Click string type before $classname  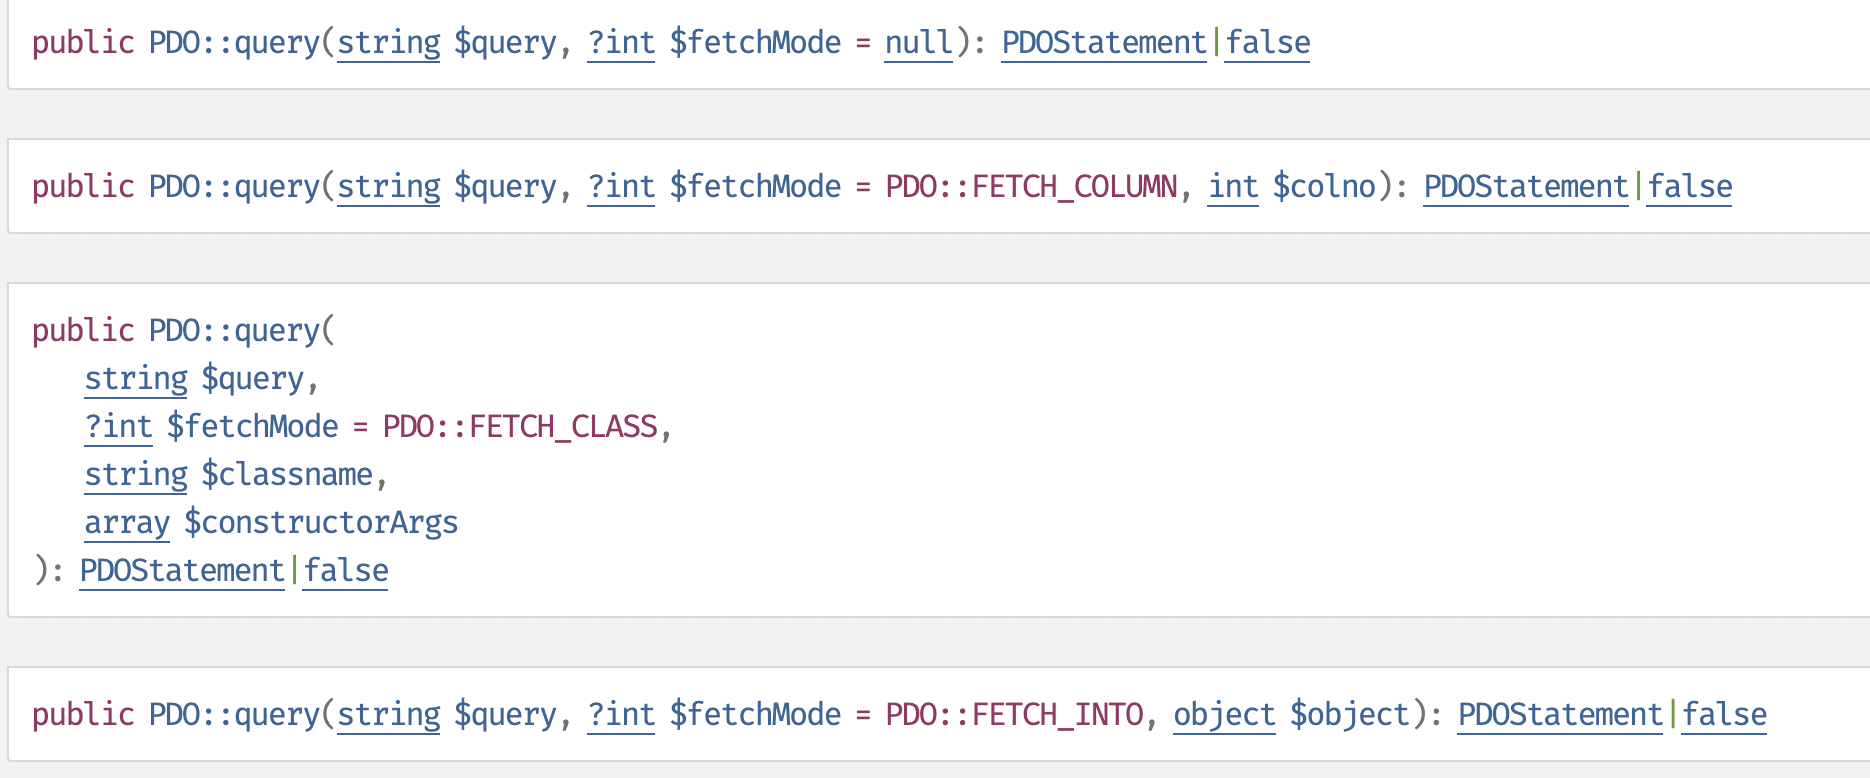pos(136,475)
